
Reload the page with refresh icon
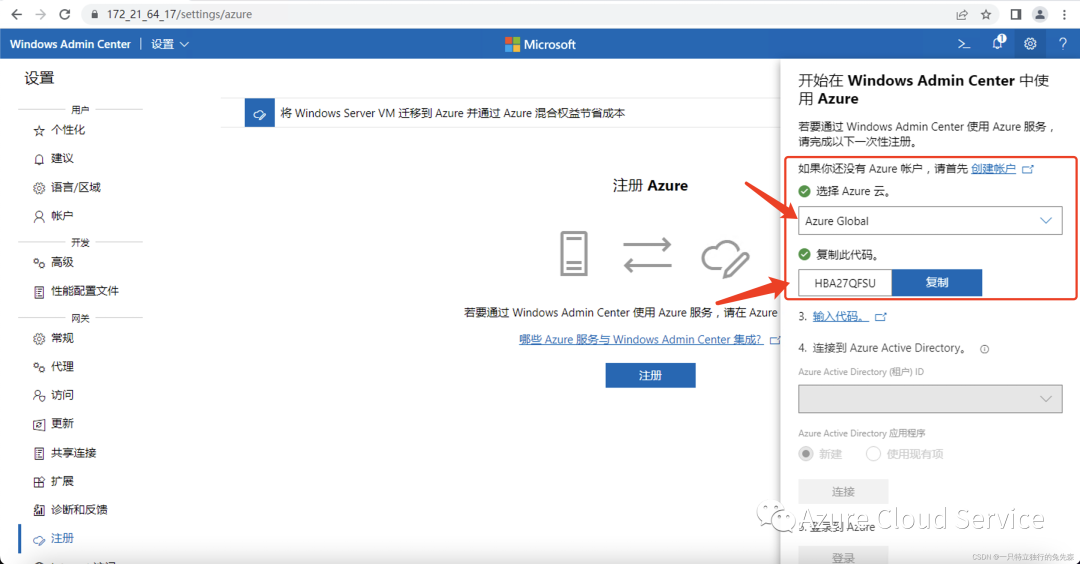tap(65, 14)
